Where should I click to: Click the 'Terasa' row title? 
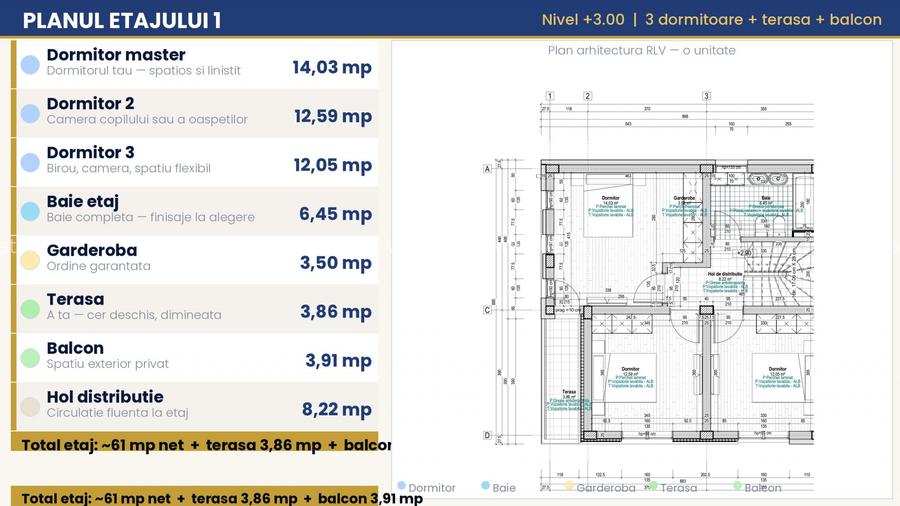pyautogui.click(x=75, y=299)
